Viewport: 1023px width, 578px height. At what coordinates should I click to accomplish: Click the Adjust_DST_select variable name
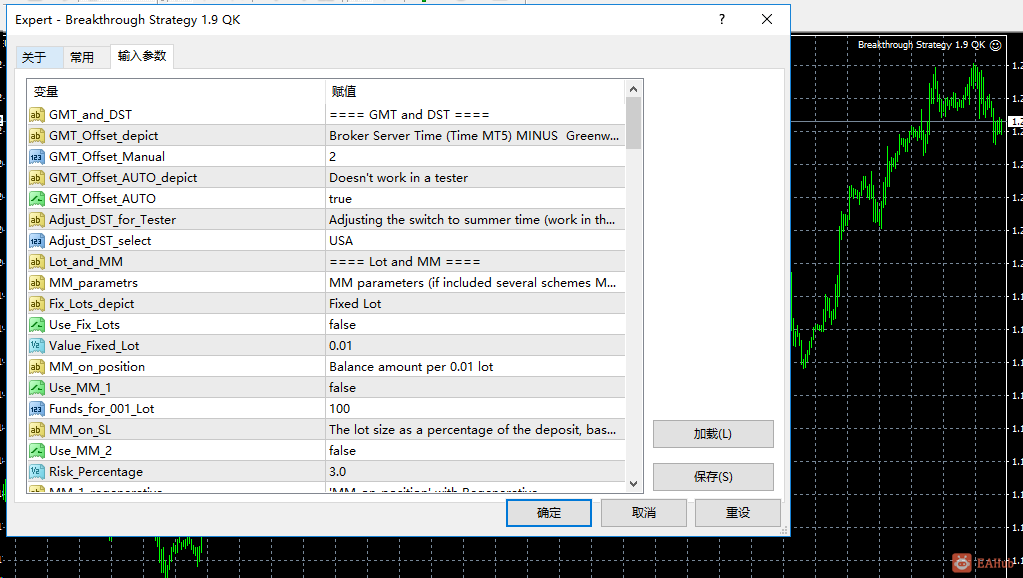100,241
